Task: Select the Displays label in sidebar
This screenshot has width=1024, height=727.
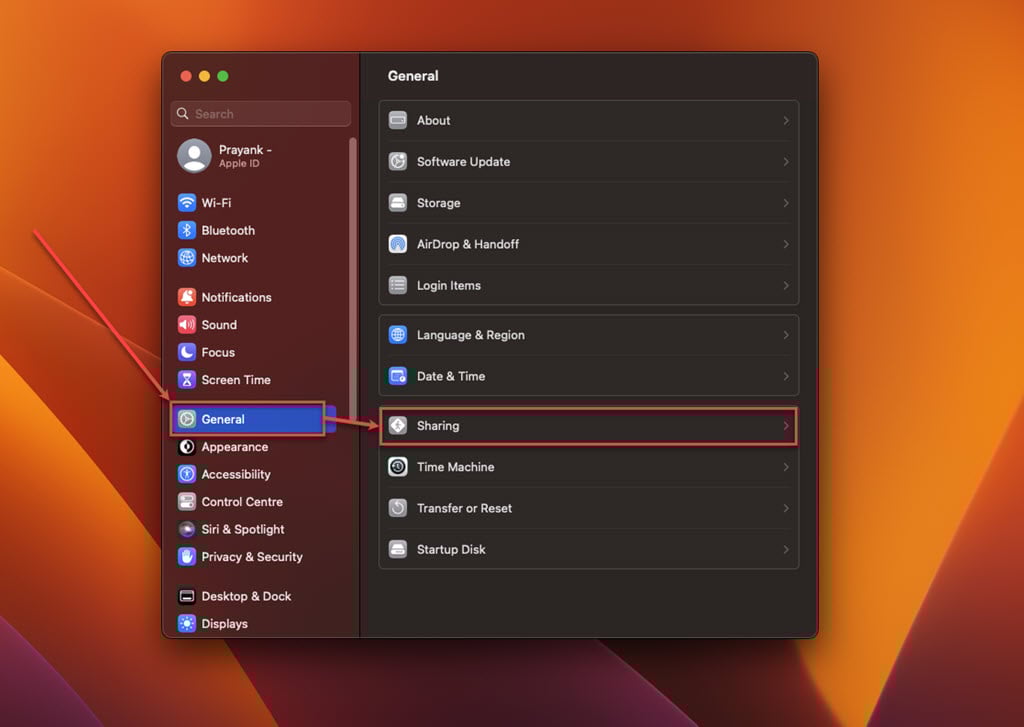Action: click(x=224, y=623)
